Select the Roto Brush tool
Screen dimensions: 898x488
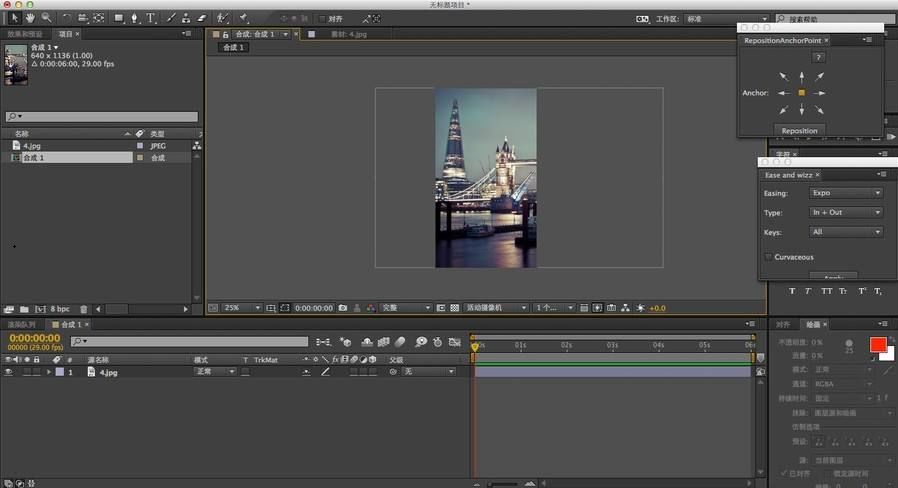click(222, 18)
